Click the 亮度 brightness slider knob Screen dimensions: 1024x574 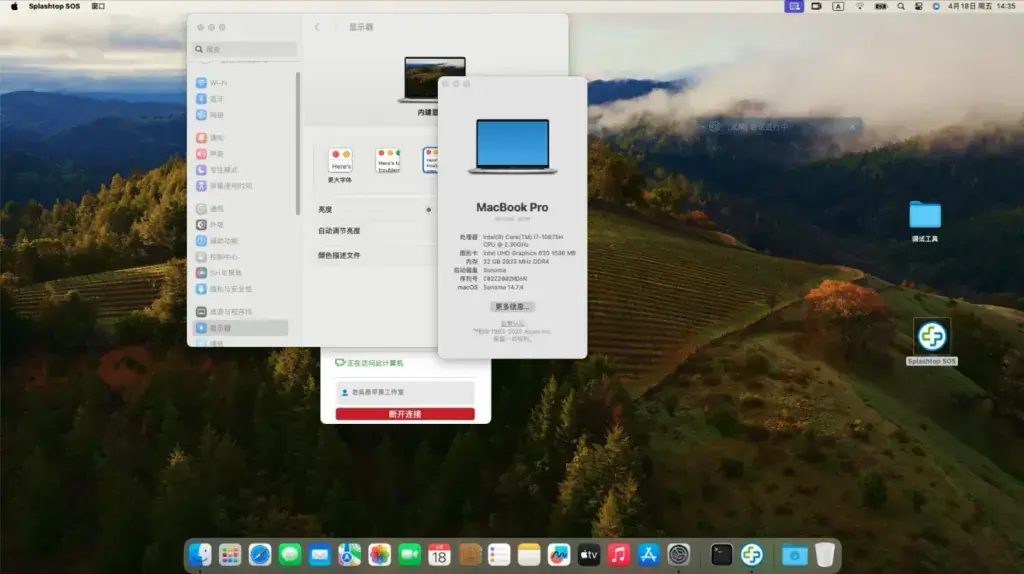point(428,210)
